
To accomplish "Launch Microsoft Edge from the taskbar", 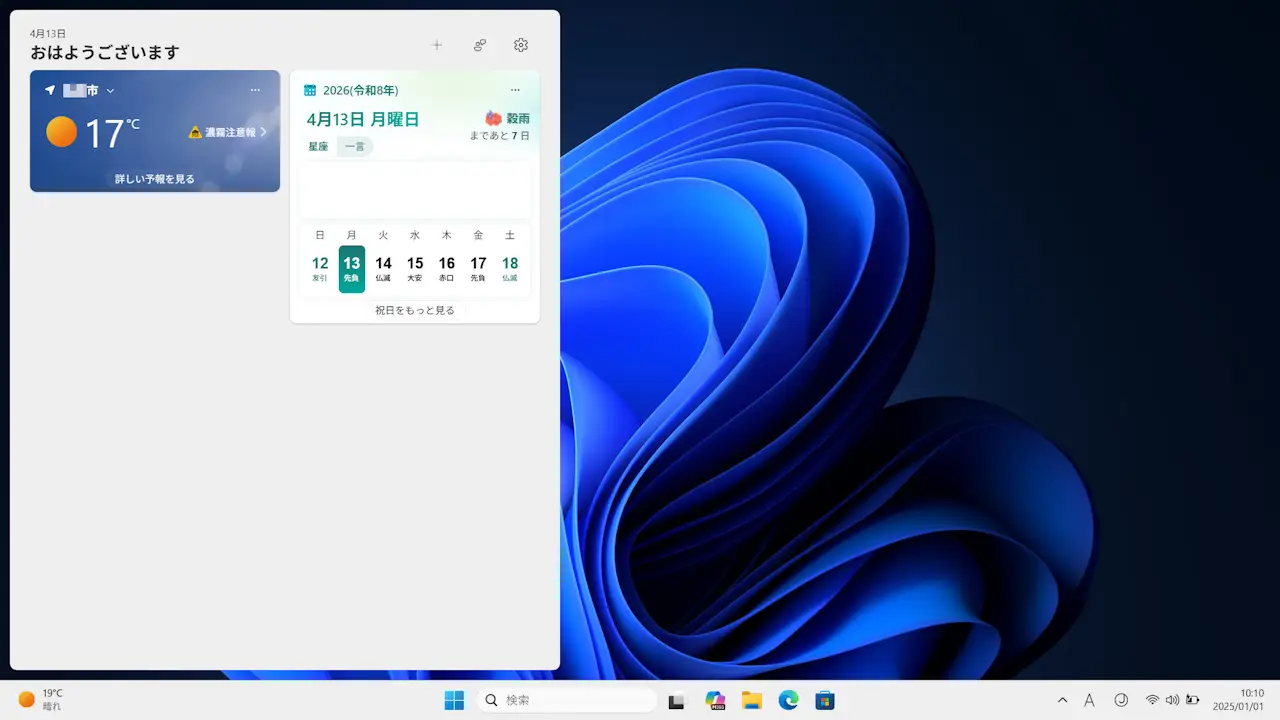I will coord(789,700).
